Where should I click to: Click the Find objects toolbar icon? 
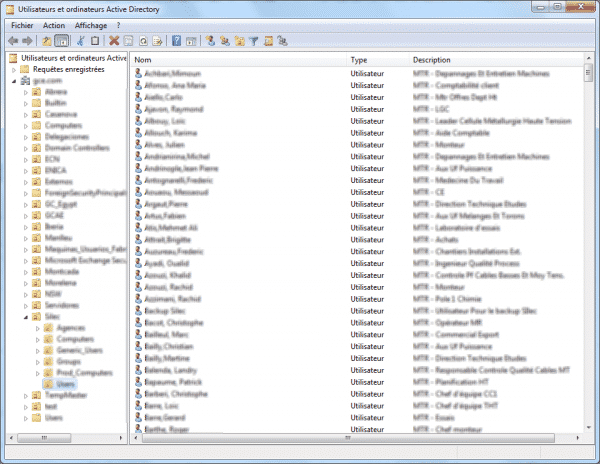tap(268, 41)
